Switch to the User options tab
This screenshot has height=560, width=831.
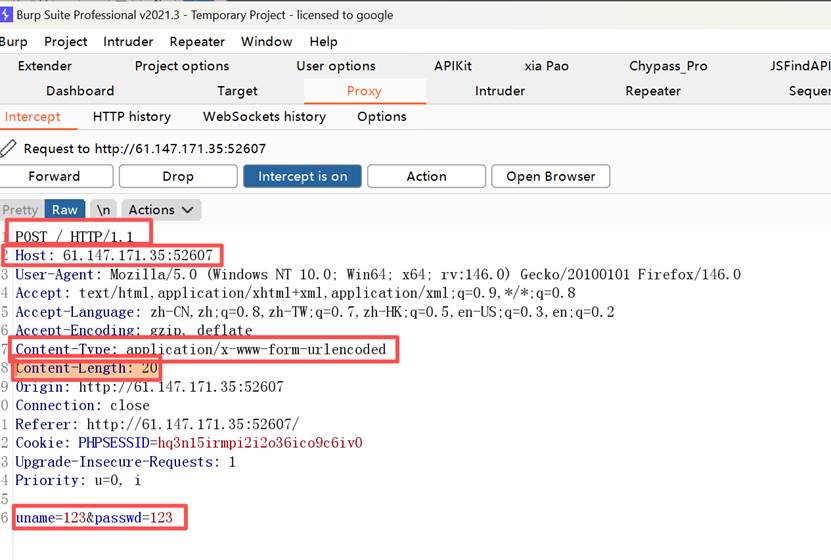[x=336, y=66]
